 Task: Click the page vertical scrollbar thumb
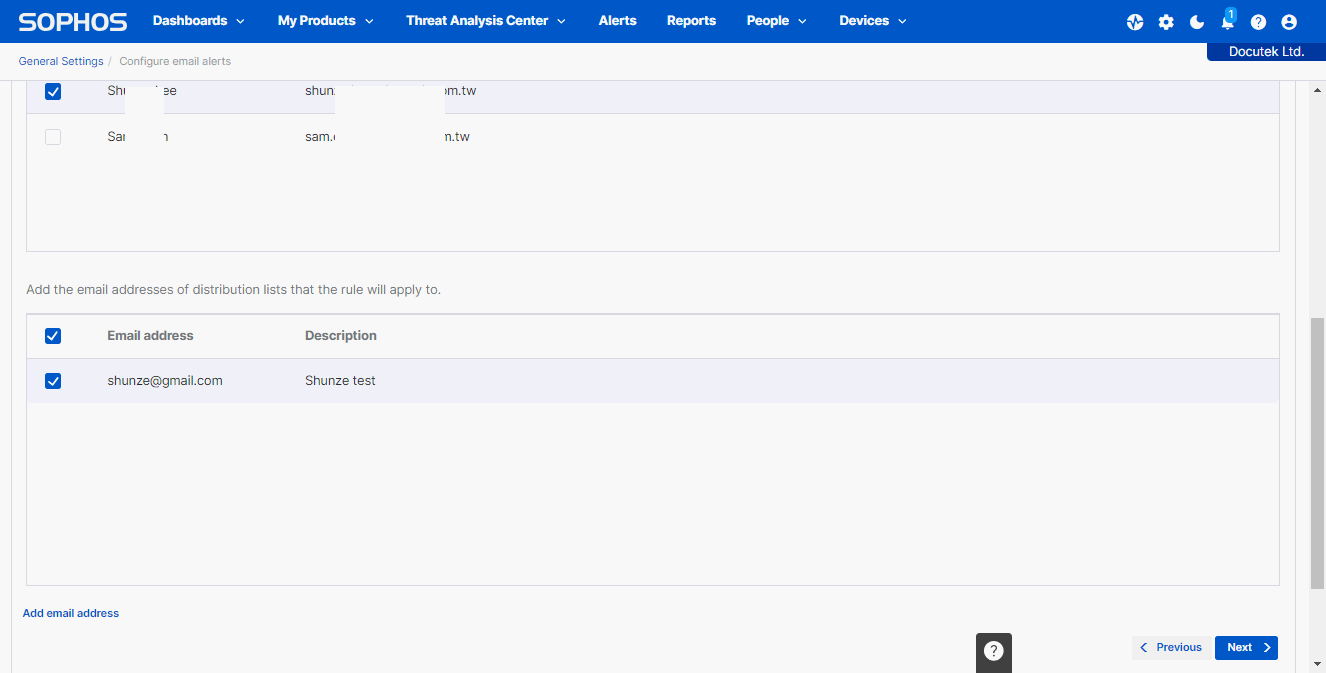click(1317, 453)
